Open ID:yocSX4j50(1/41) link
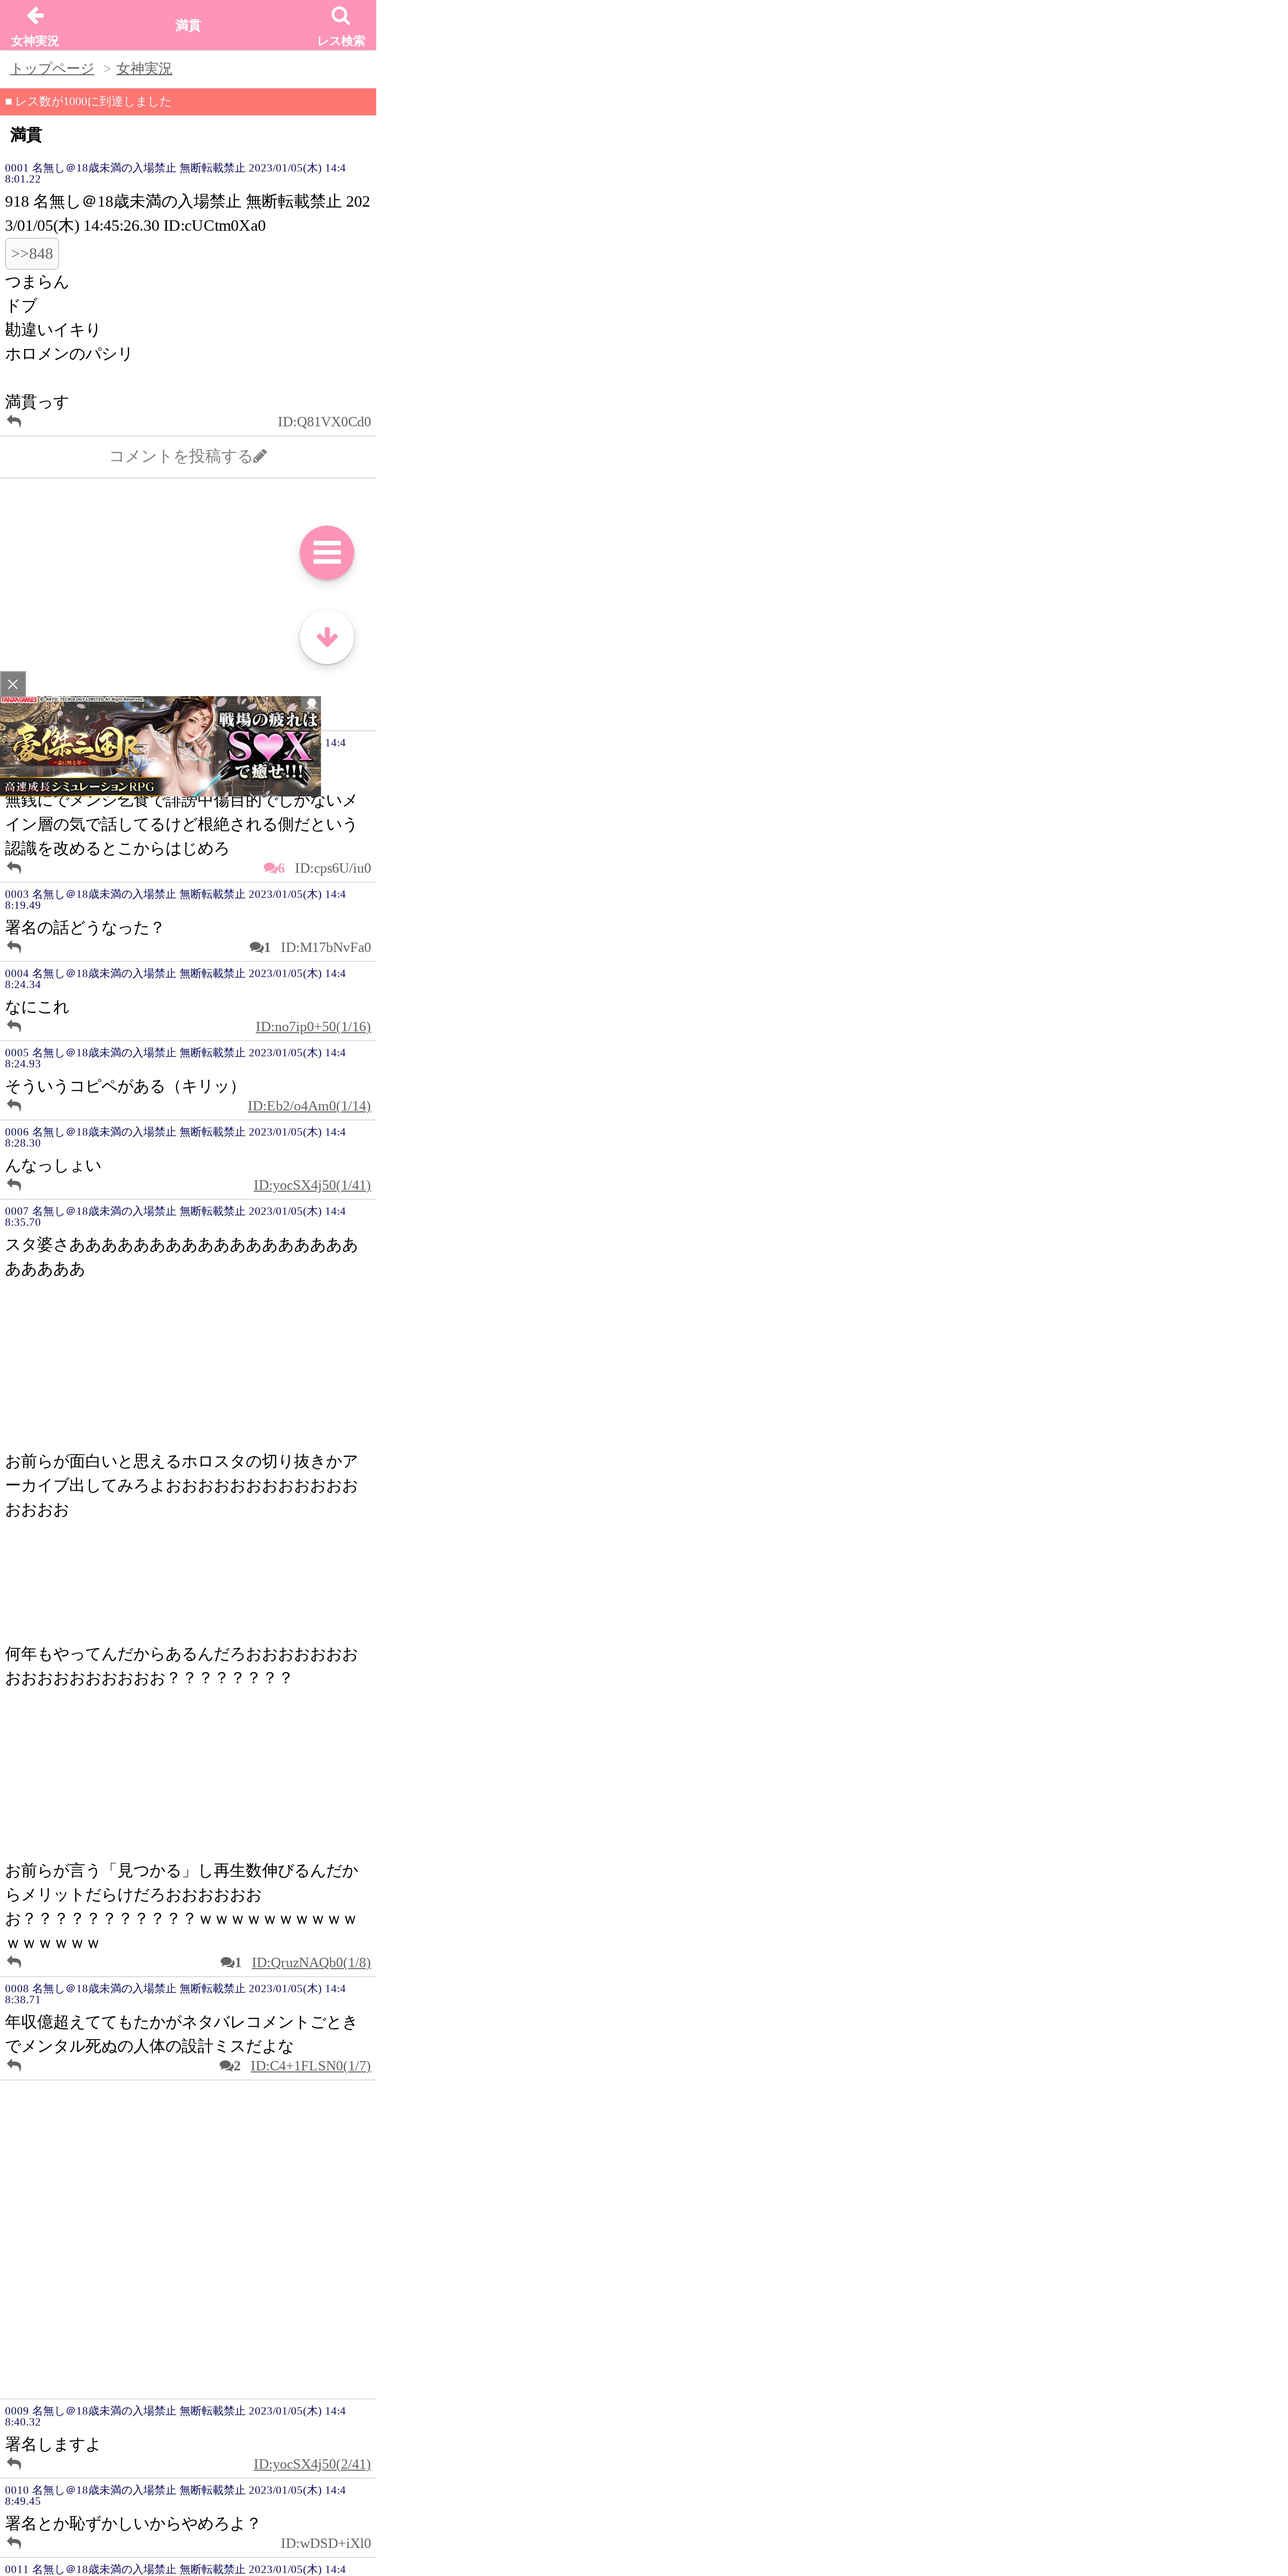1288x2576 pixels. [x=312, y=1185]
